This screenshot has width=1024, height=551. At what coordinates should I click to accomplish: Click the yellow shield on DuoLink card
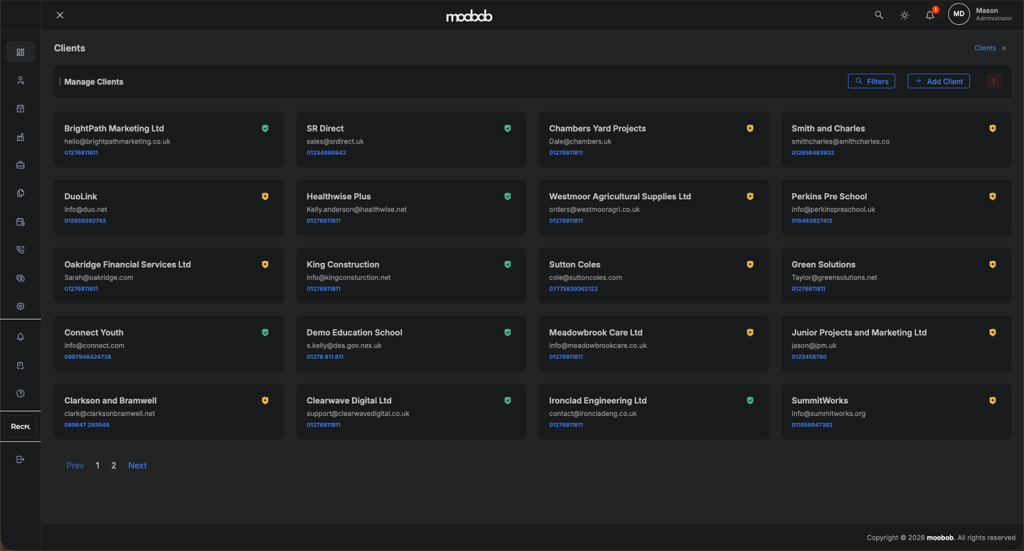(265, 197)
